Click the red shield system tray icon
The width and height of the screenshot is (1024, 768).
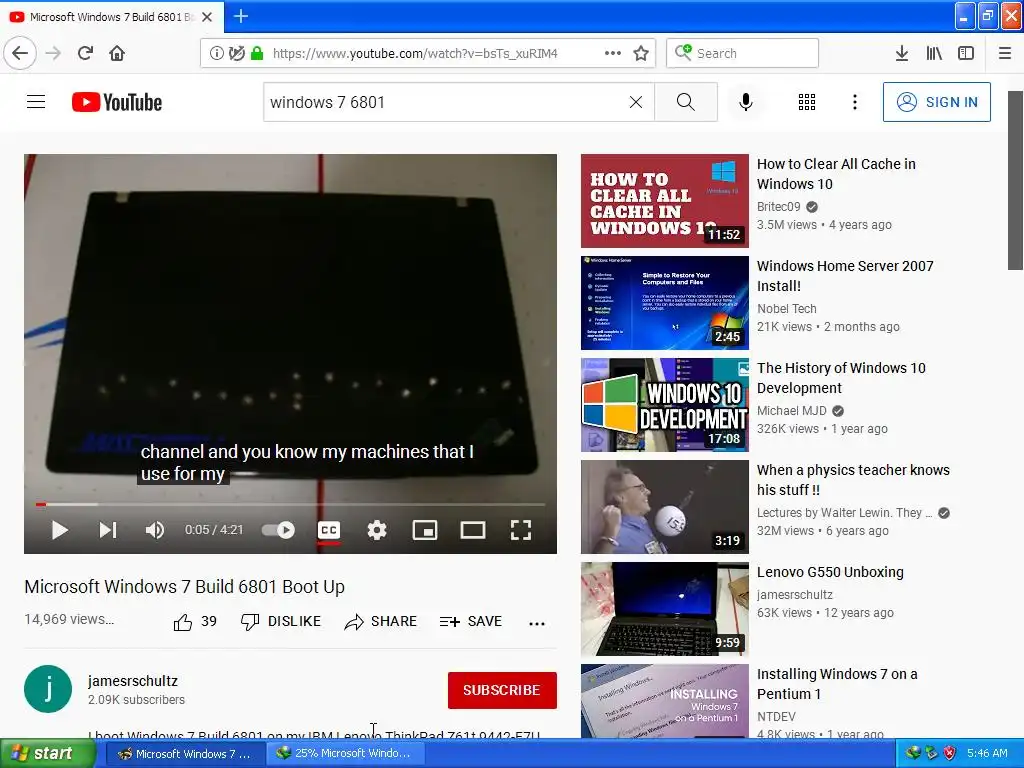tap(949, 753)
